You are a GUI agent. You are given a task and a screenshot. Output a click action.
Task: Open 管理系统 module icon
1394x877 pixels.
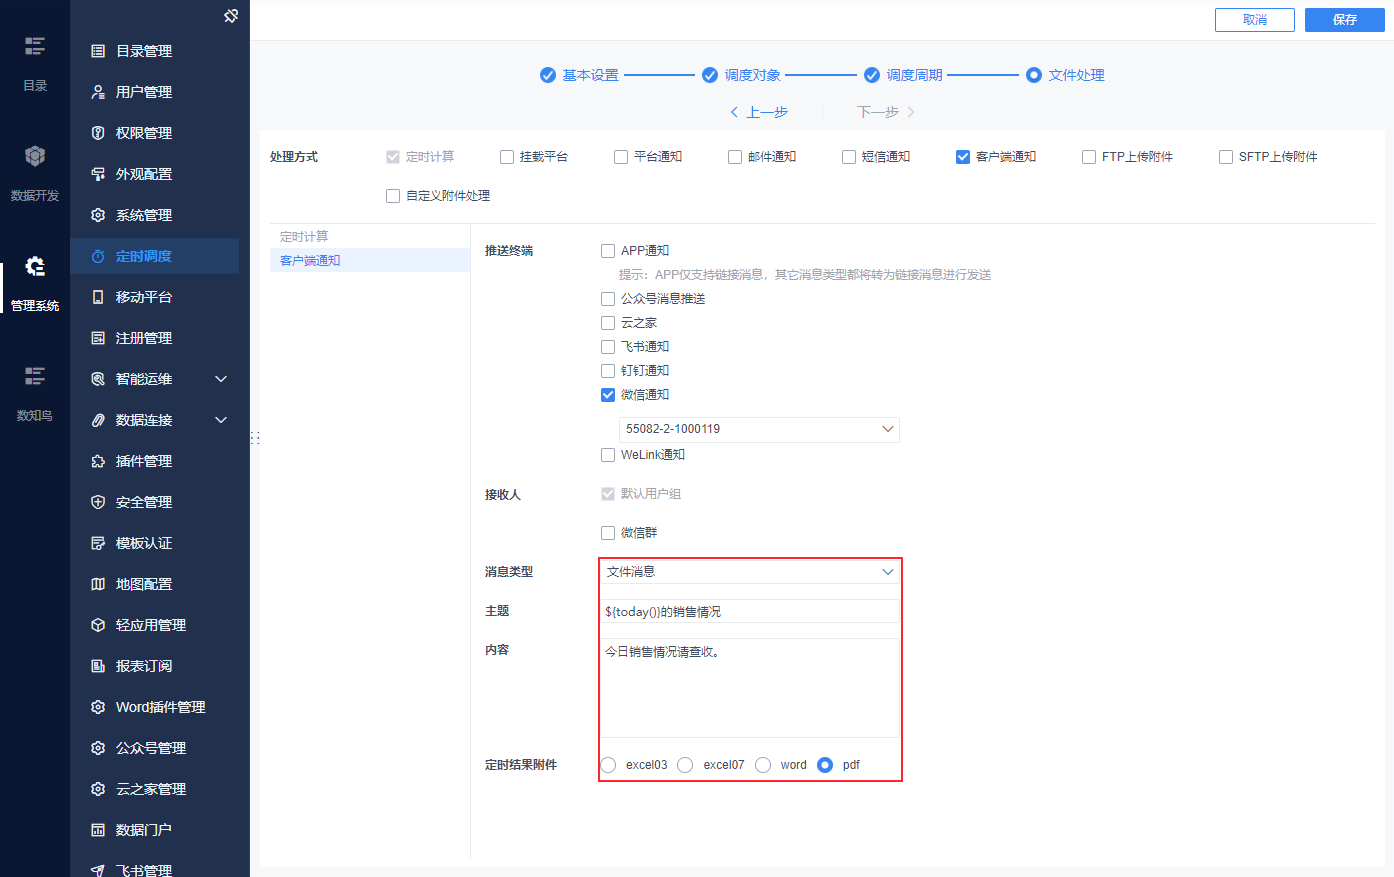click(35, 266)
